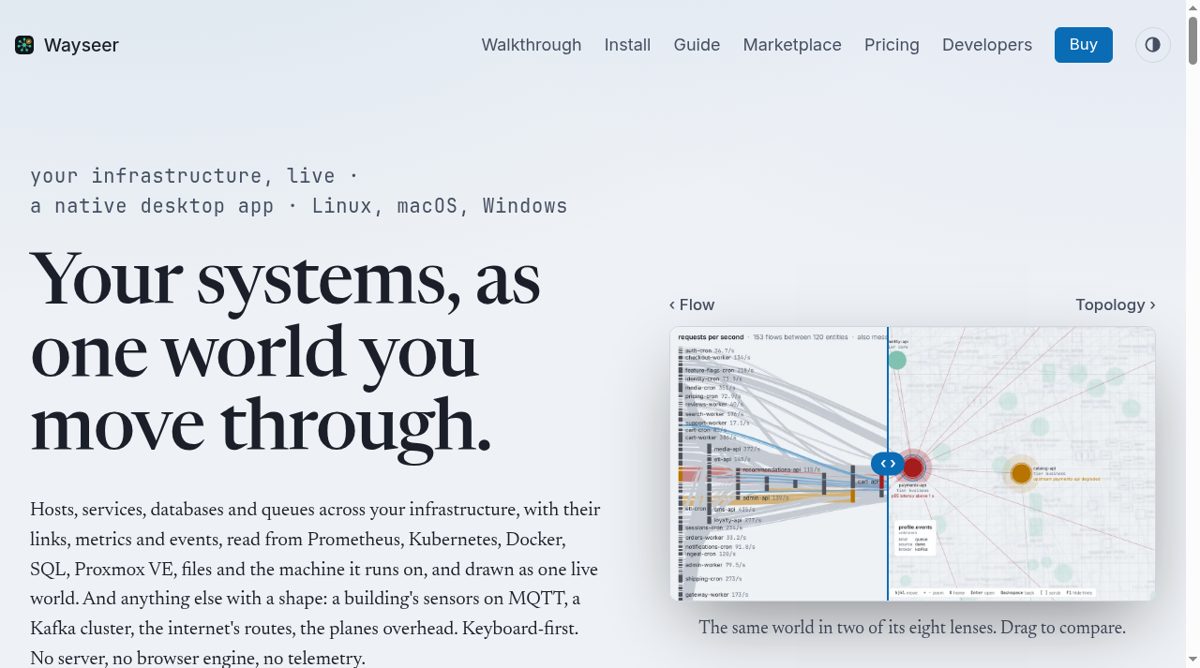Go to the Install page
The image size is (1200, 668).
[627, 45]
